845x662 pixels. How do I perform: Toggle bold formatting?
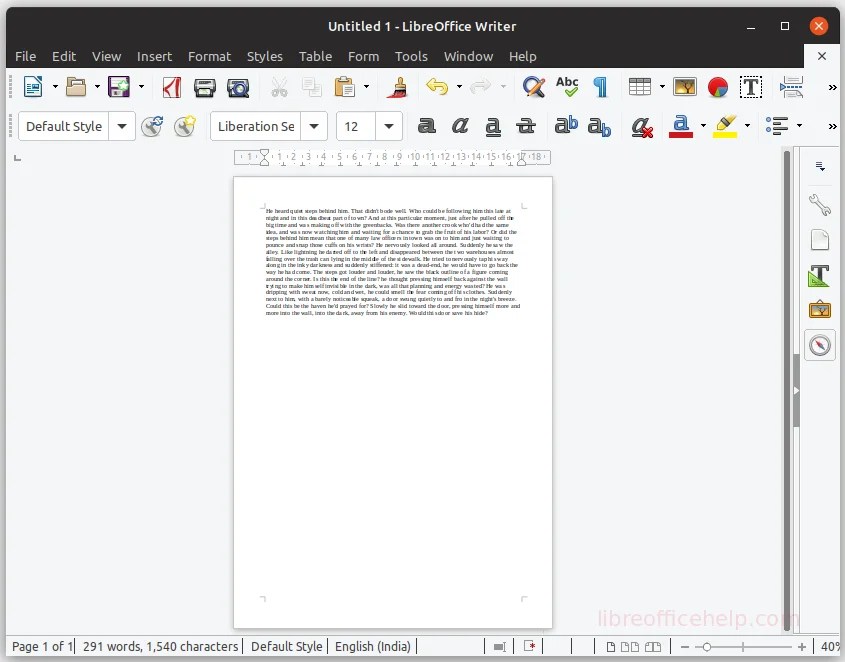point(426,126)
